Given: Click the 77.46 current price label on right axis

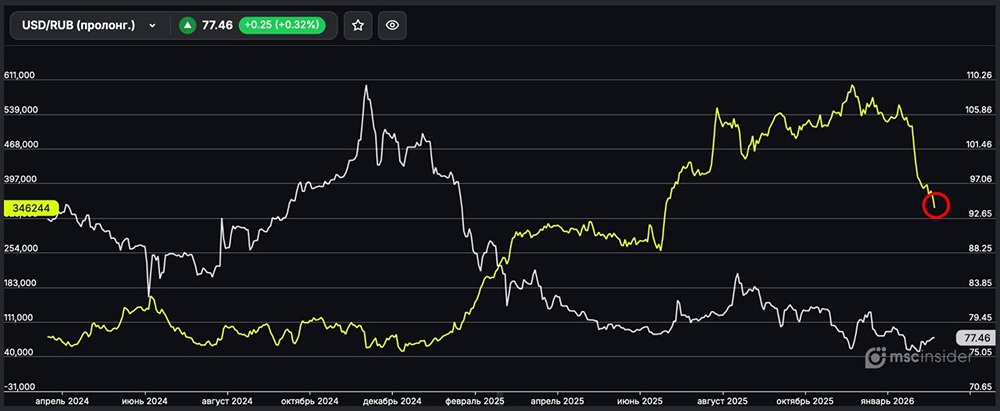Looking at the screenshot, I should coord(978,338).
